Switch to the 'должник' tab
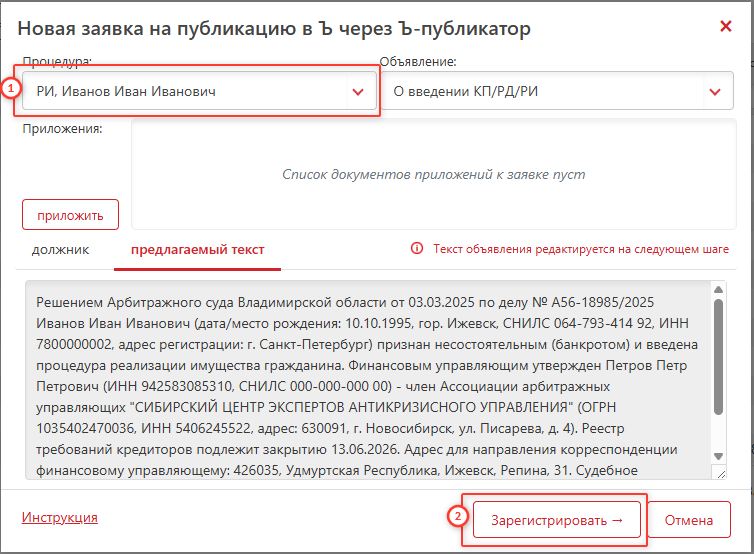Screen dimensions: 754x554 (60, 249)
